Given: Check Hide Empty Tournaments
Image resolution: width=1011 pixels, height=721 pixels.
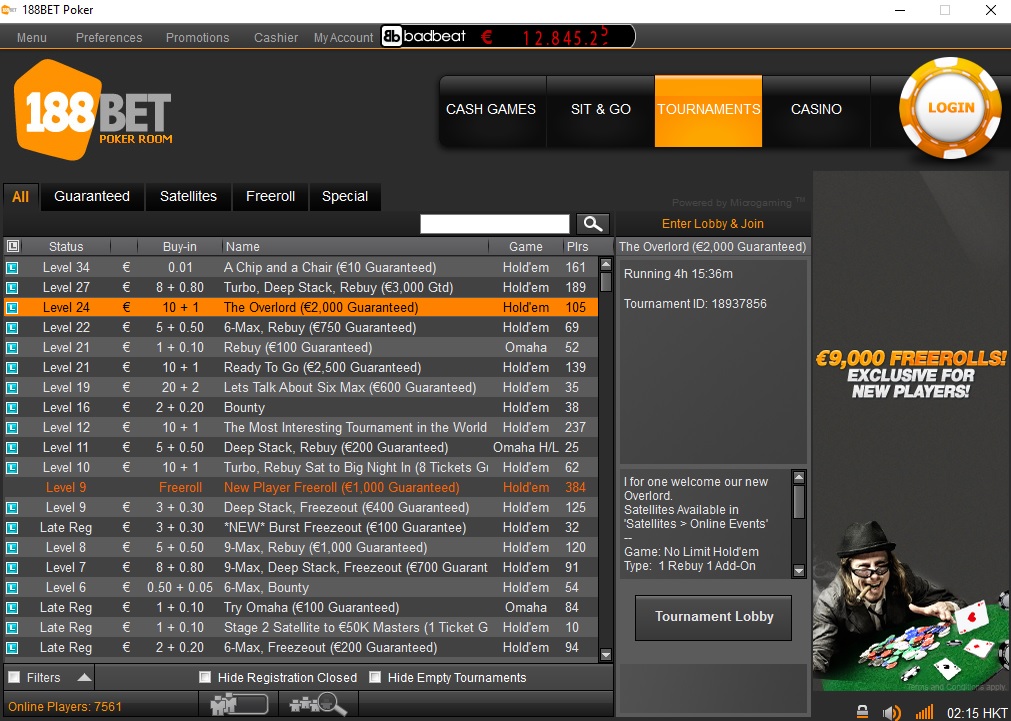Looking at the screenshot, I should pyautogui.click(x=375, y=677).
